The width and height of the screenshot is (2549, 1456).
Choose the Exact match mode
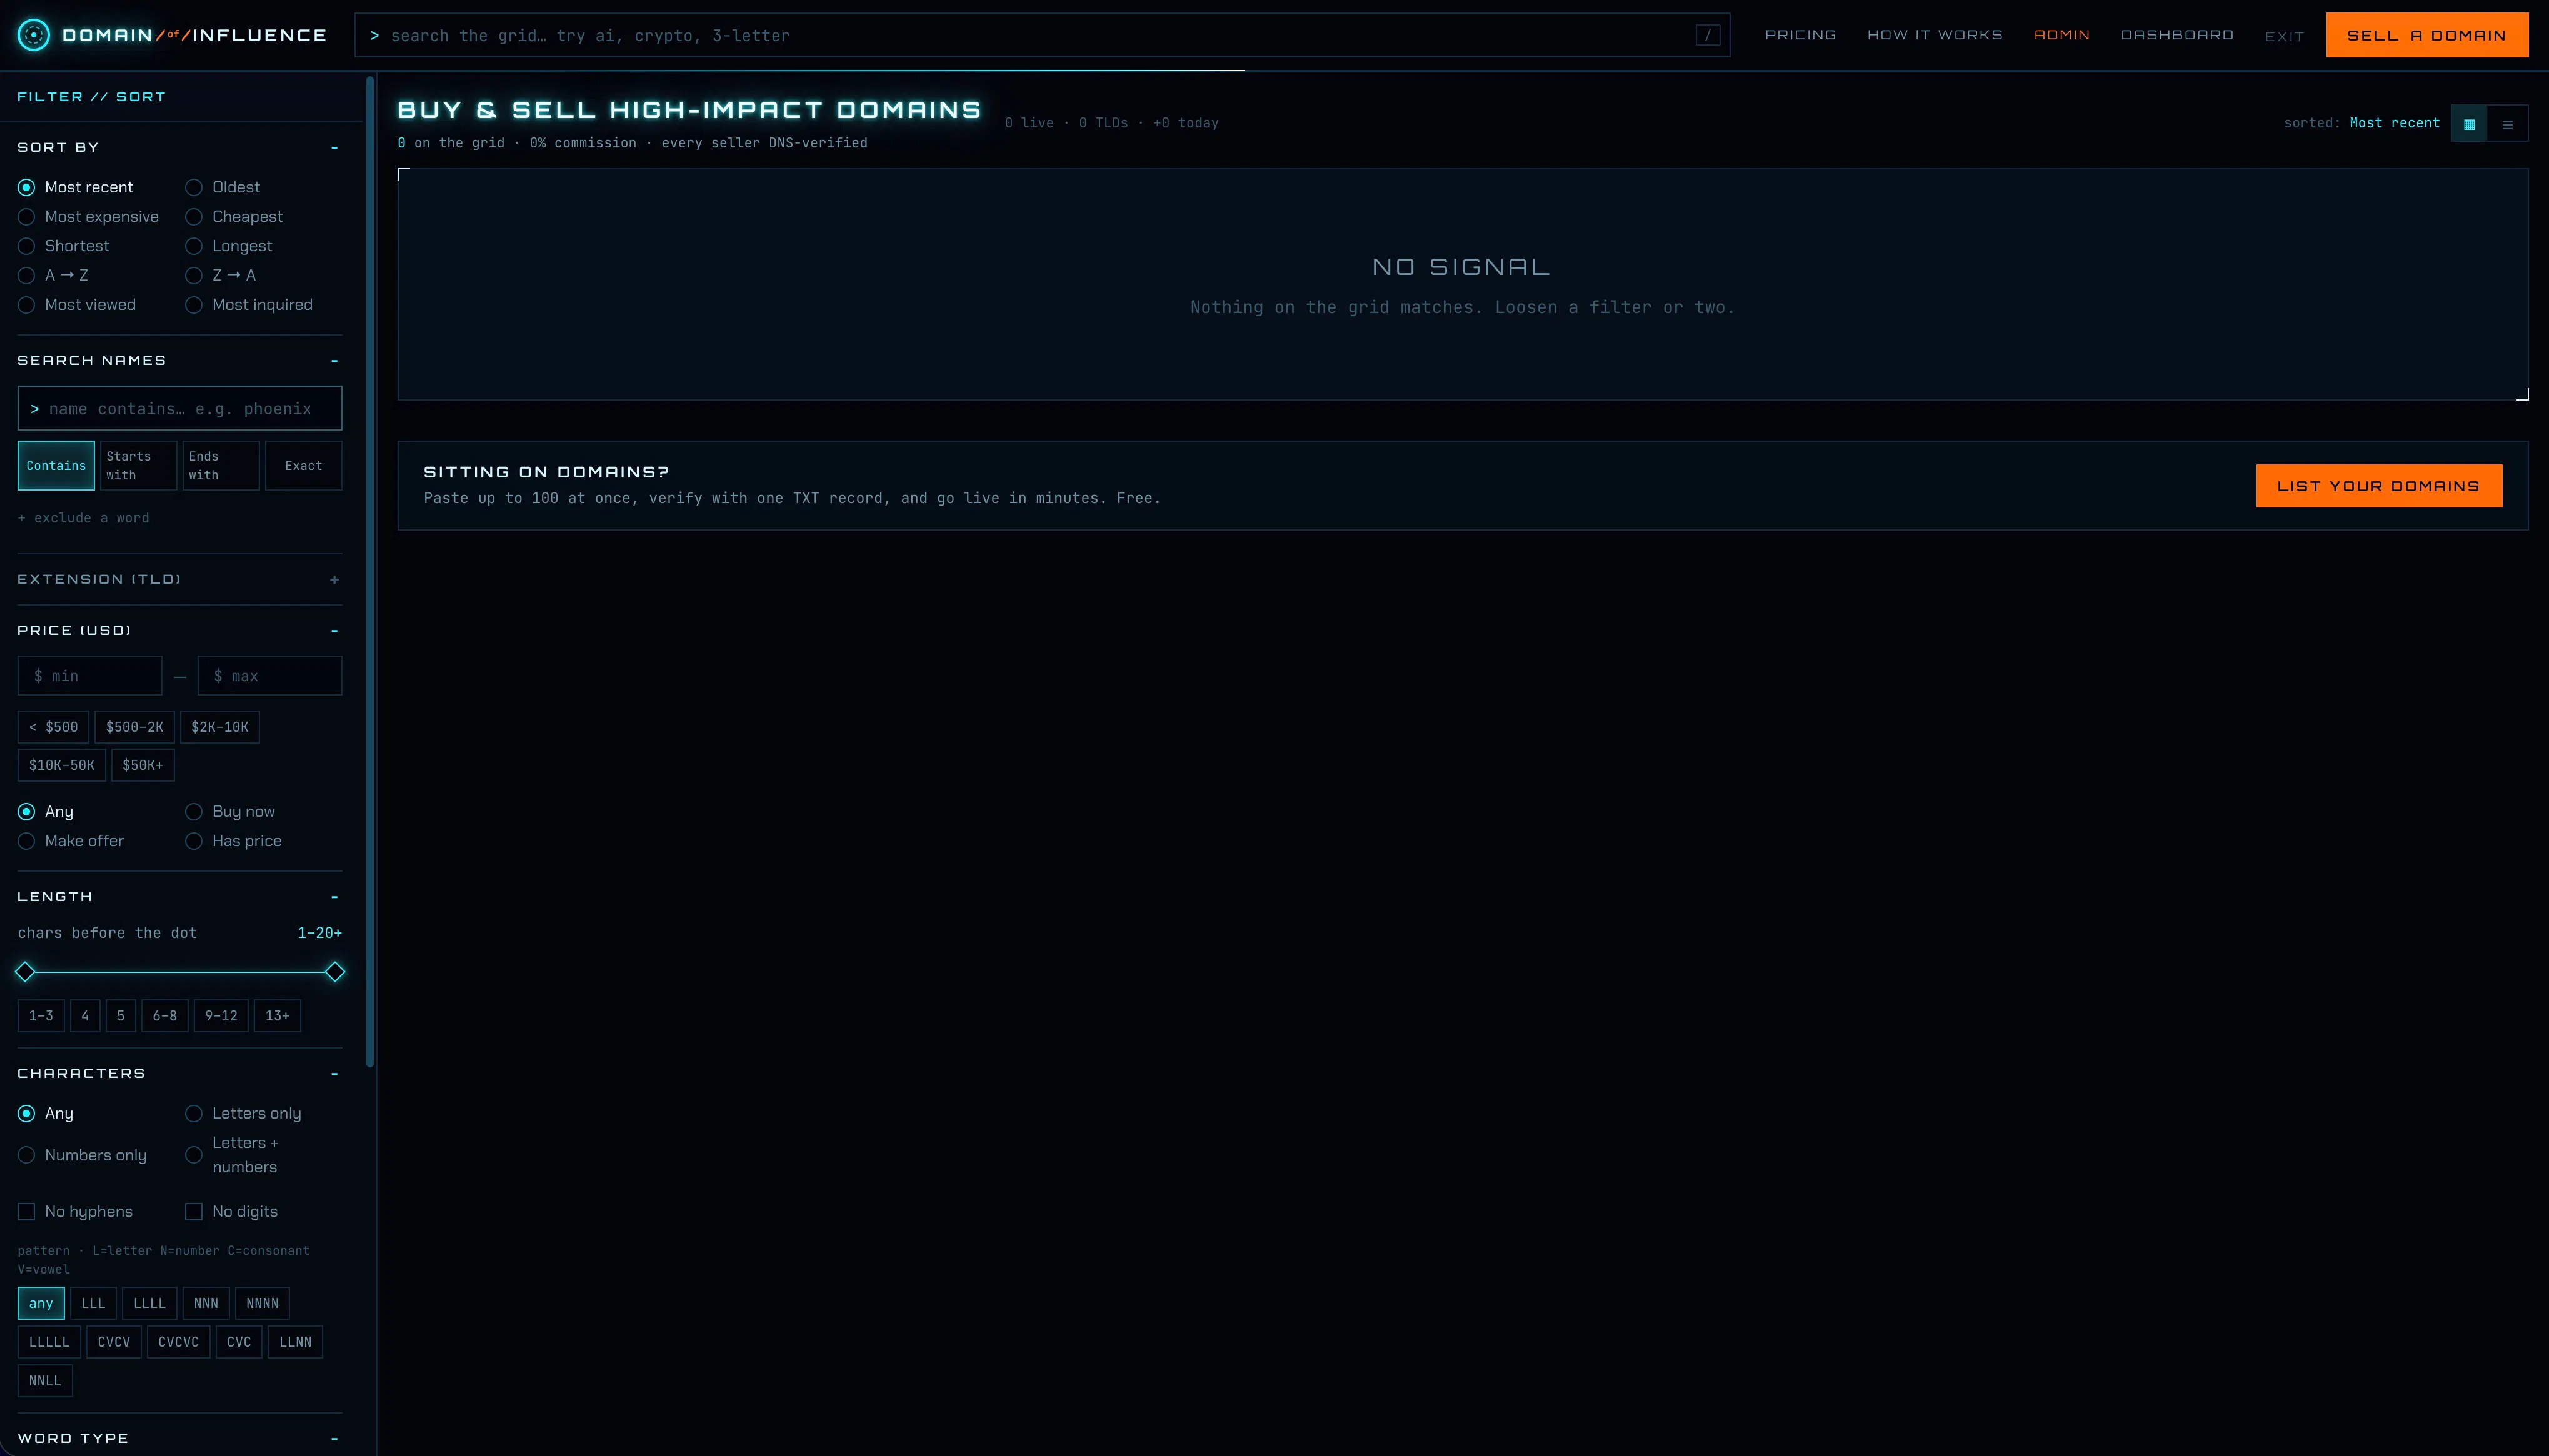303,465
